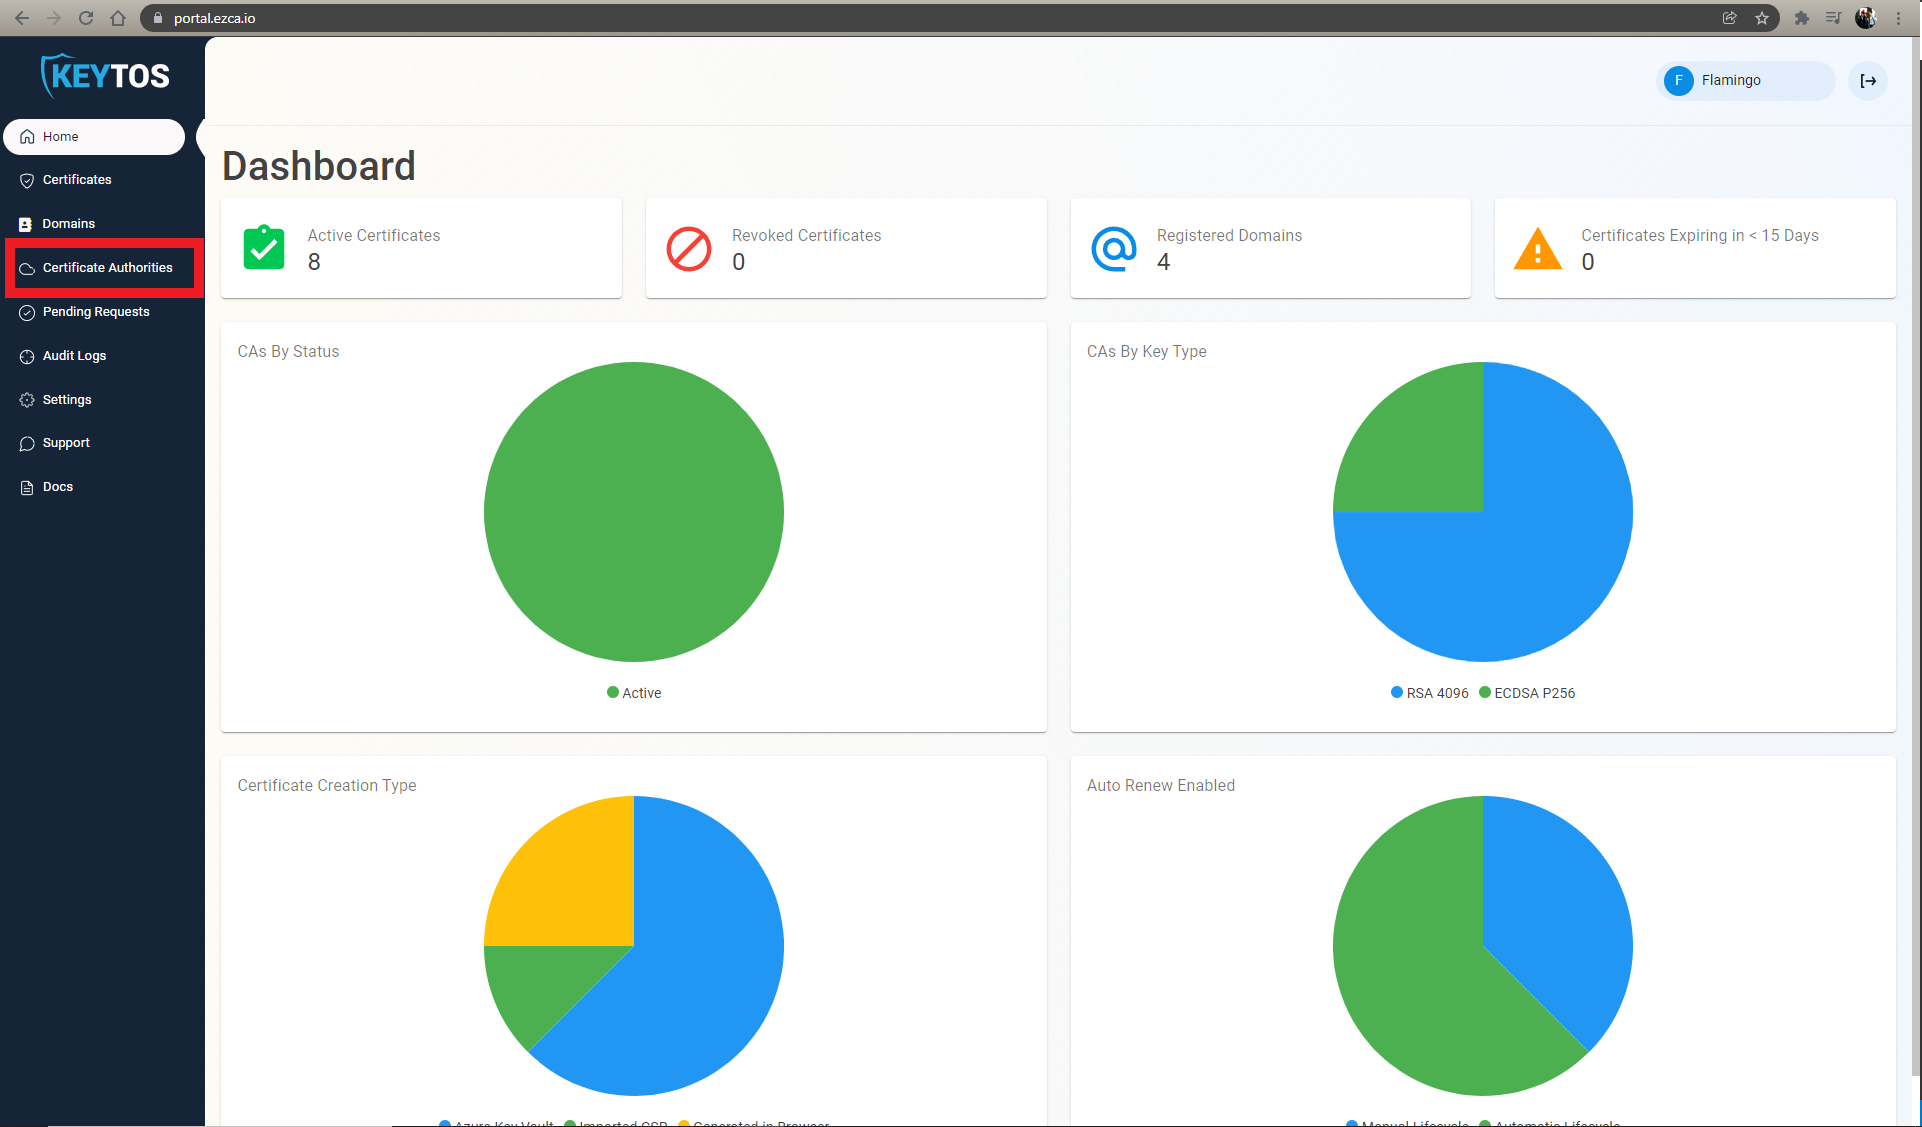This screenshot has width=1922, height=1127.
Task: Click the Certificate Authorities sidebar icon
Action: click(28, 267)
